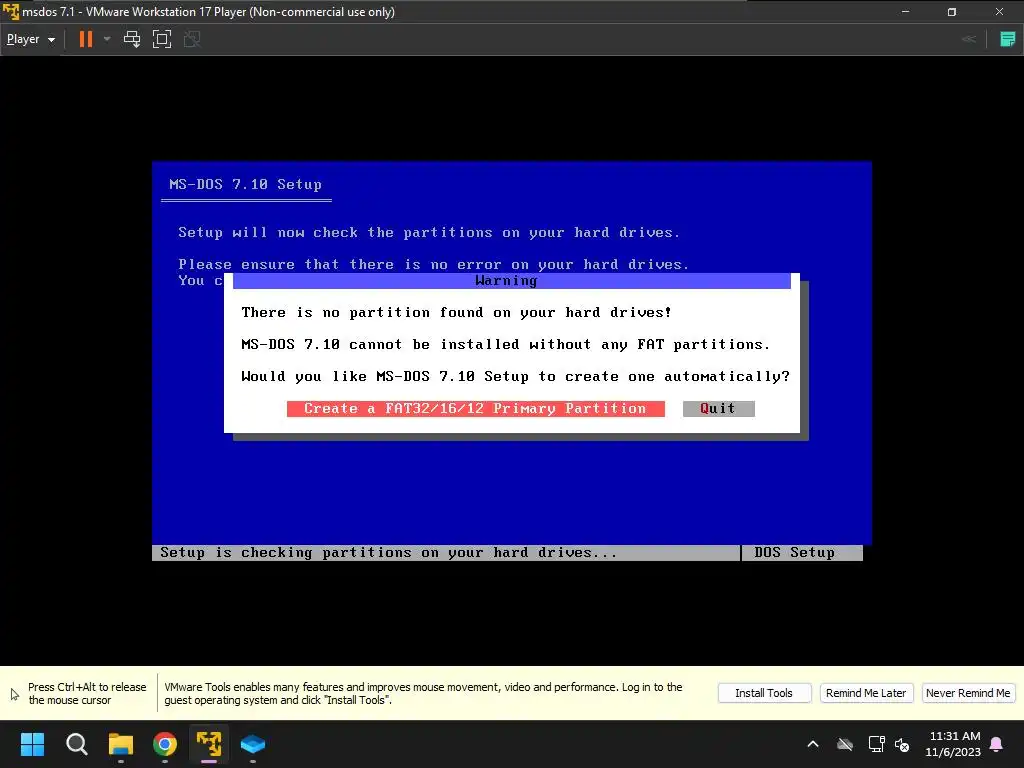This screenshot has height=768, width=1024.
Task: Click 'Setup is checking partitions' status text
Action: click(389, 552)
